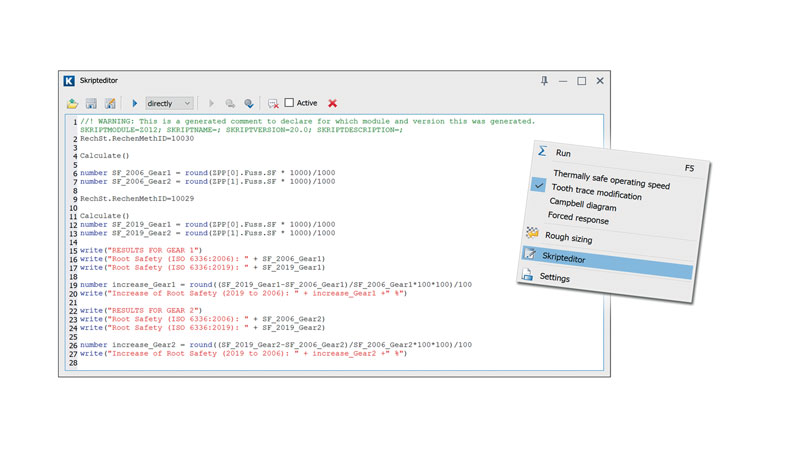Image resolution: width=800 pixels, height=450 pixels.
Task: Choose Thermally safe operating speed menu entry
Action: [x=611, y=180]
